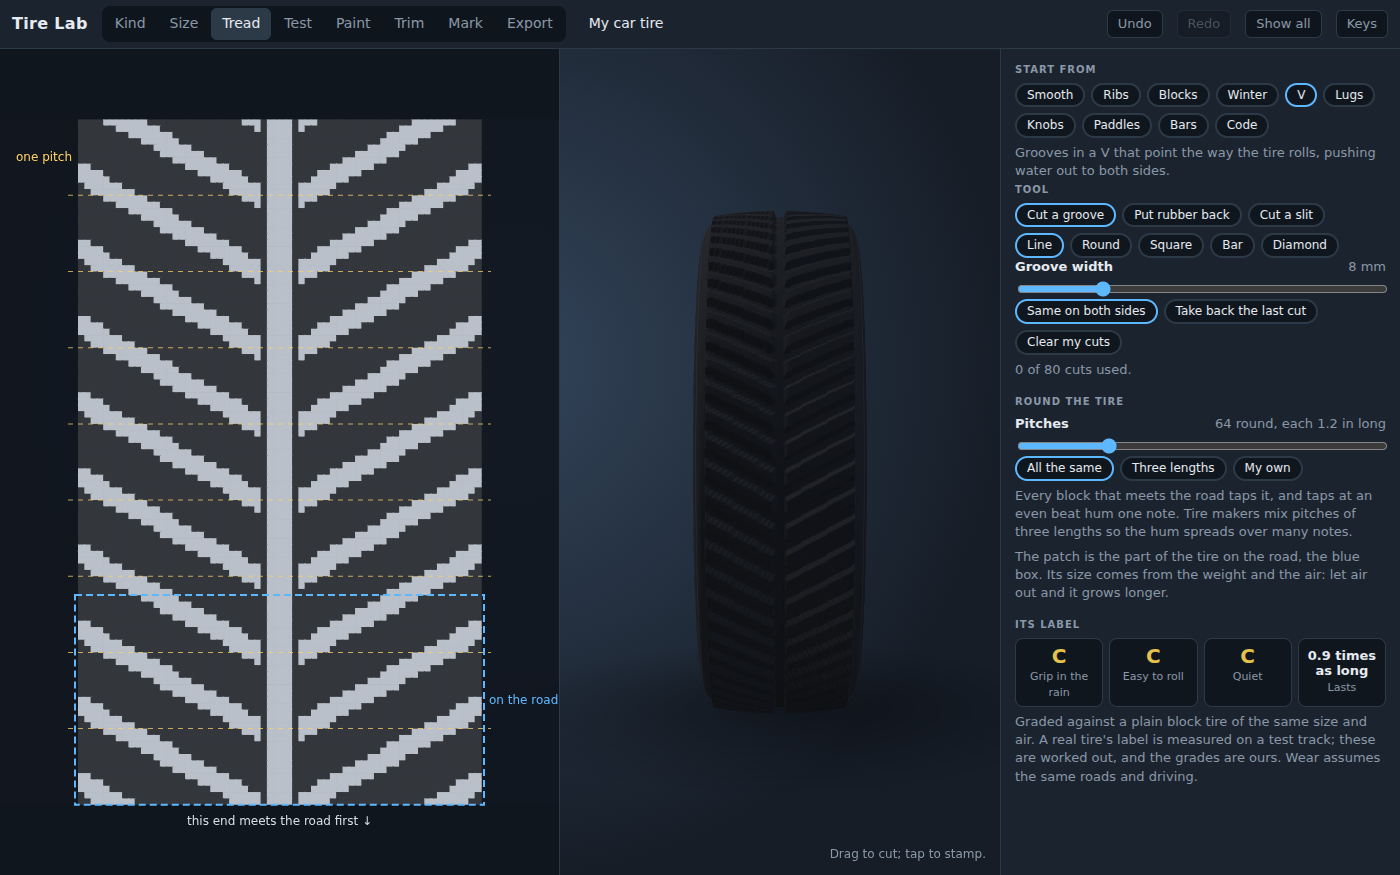1400x875 pixels.
Task: Click the '0.9 times as long' Lasts card
Action: click(x=1342, y=673)
